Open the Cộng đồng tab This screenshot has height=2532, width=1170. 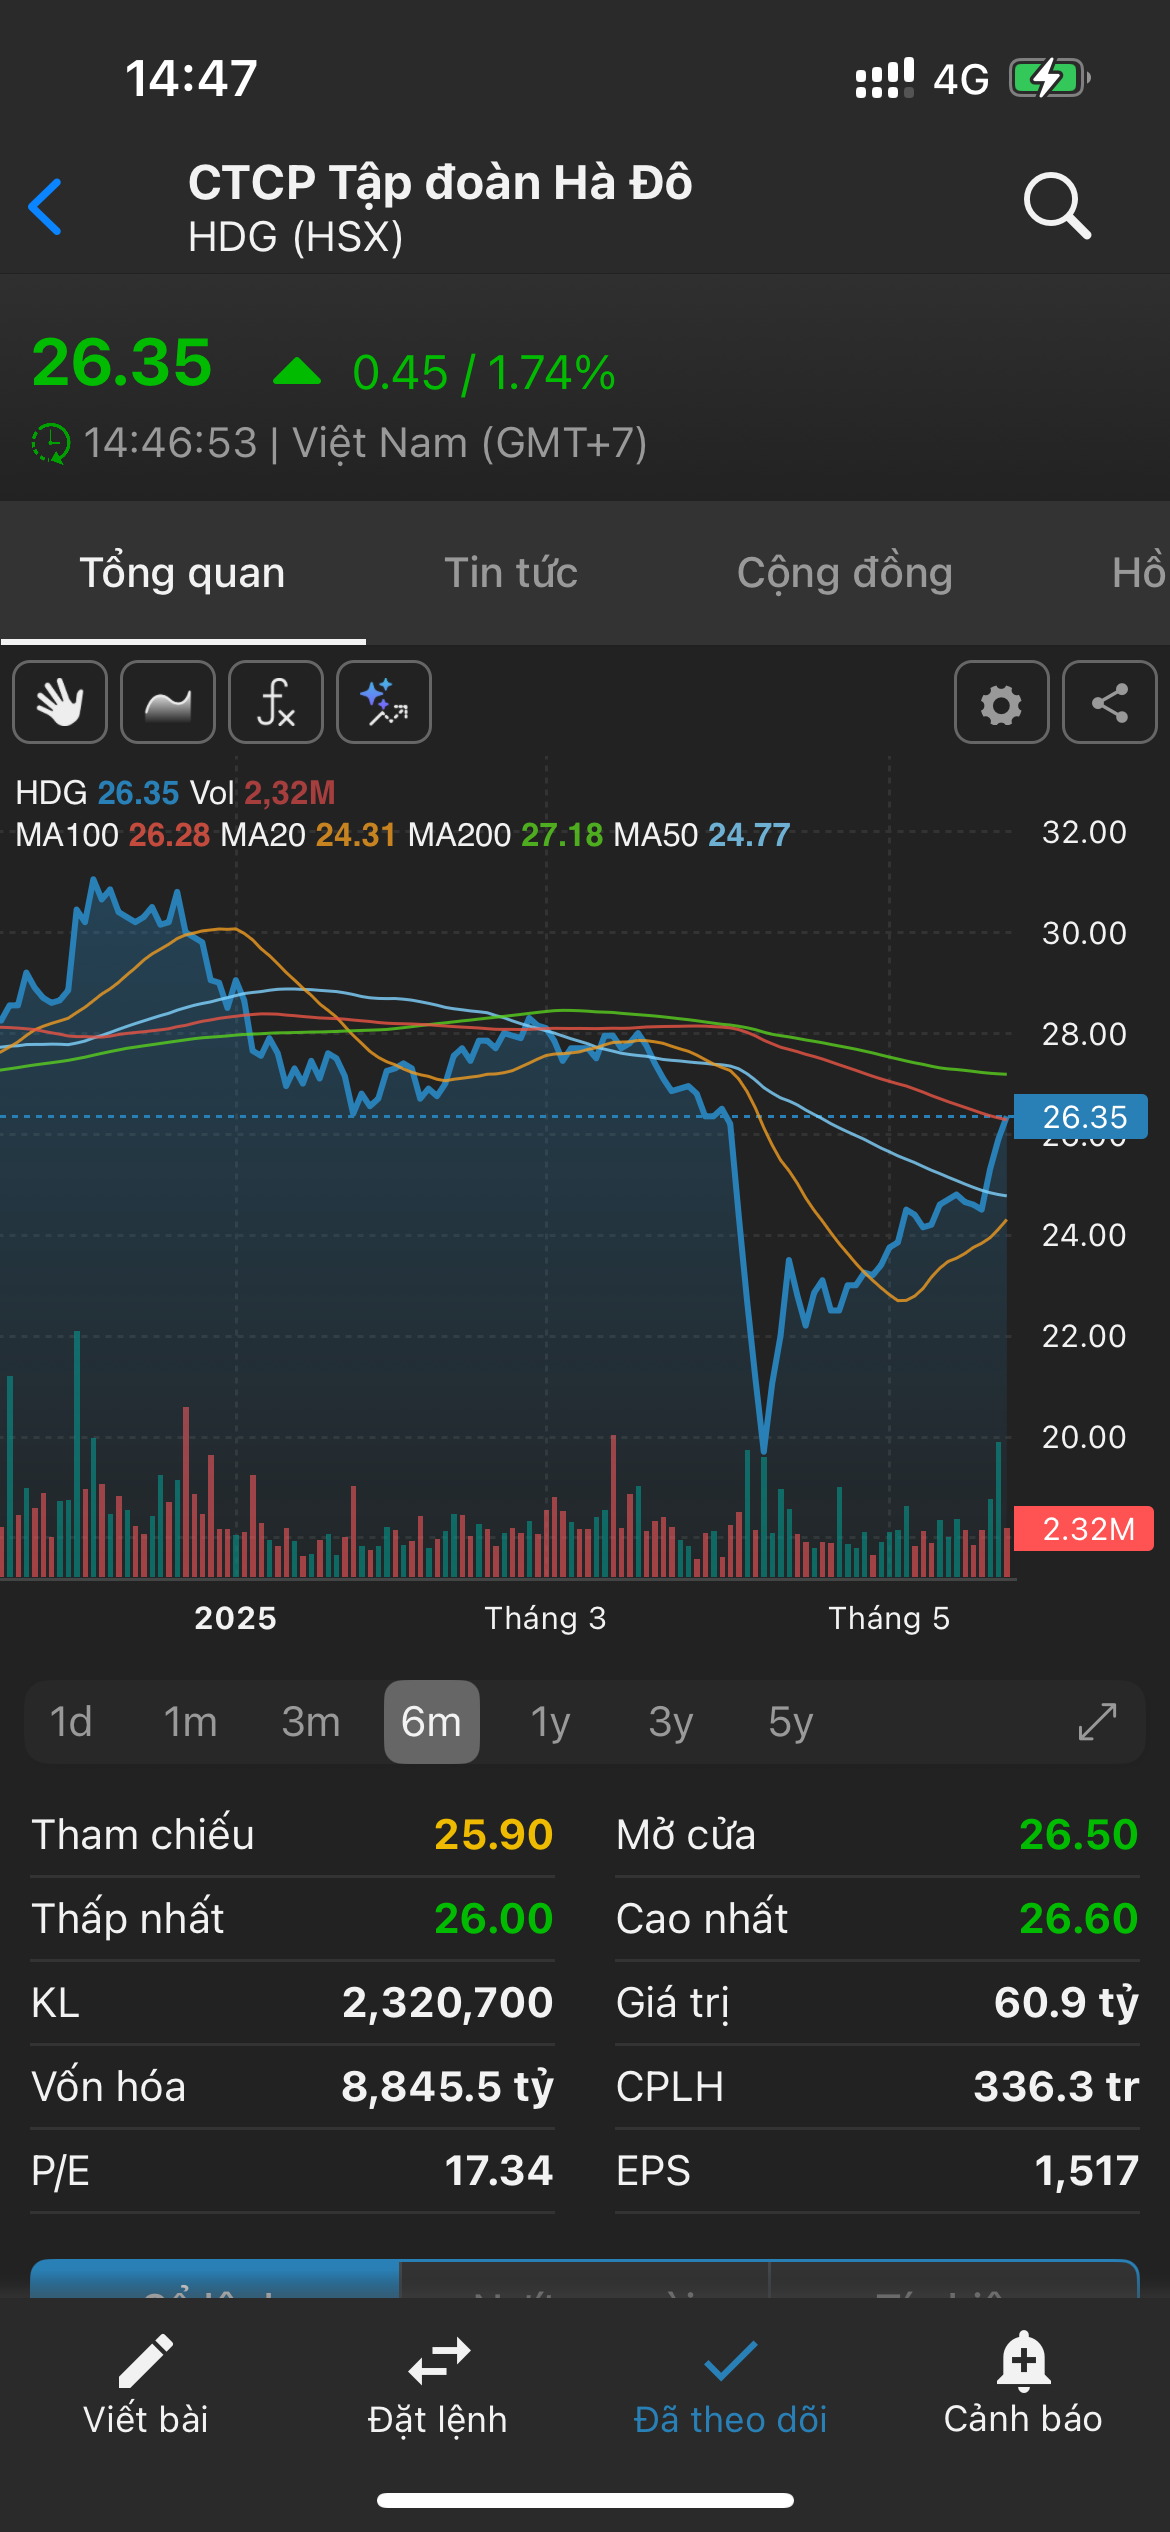[x=844, y=573]
